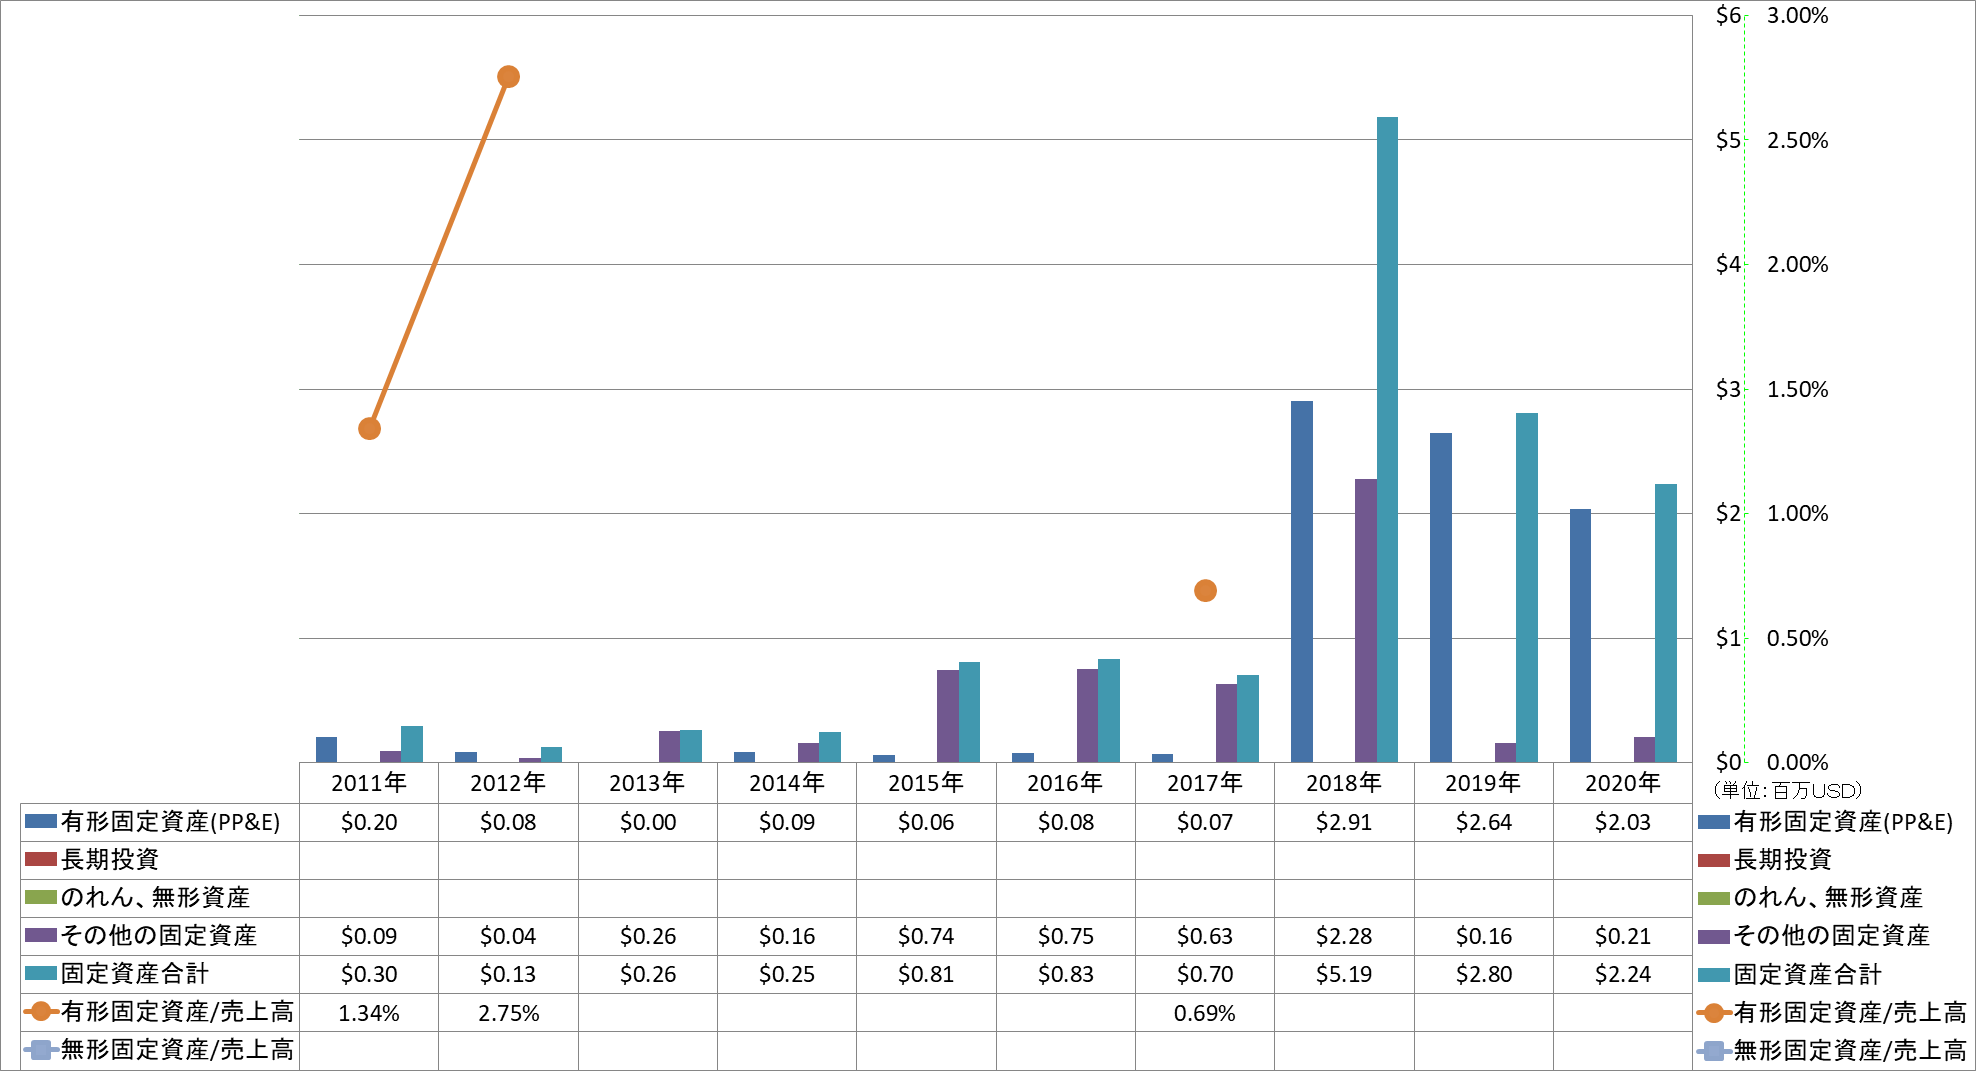Click the 2018 teal 固定資産合計 bar
The image size is (1976, 1071).
1387,439
